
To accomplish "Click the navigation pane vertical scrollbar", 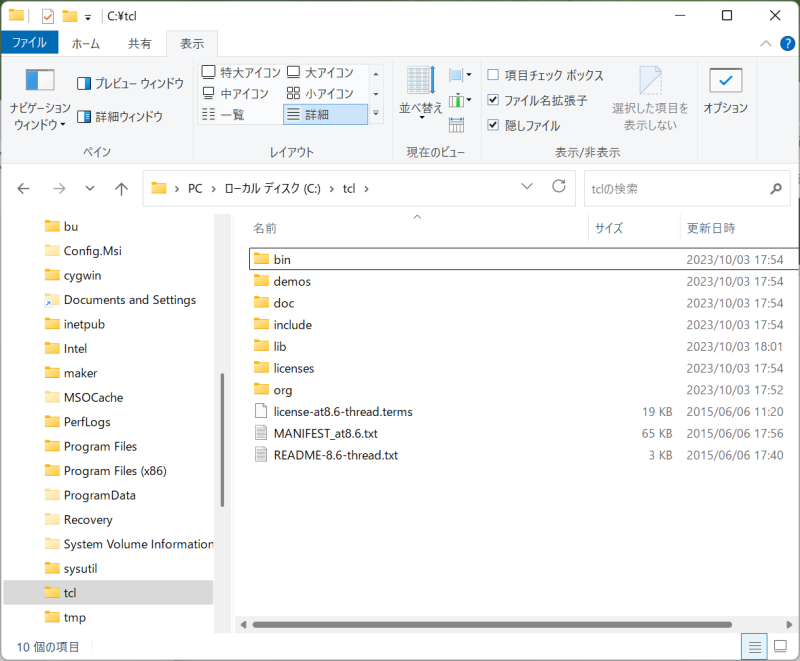I will (222, 440).
